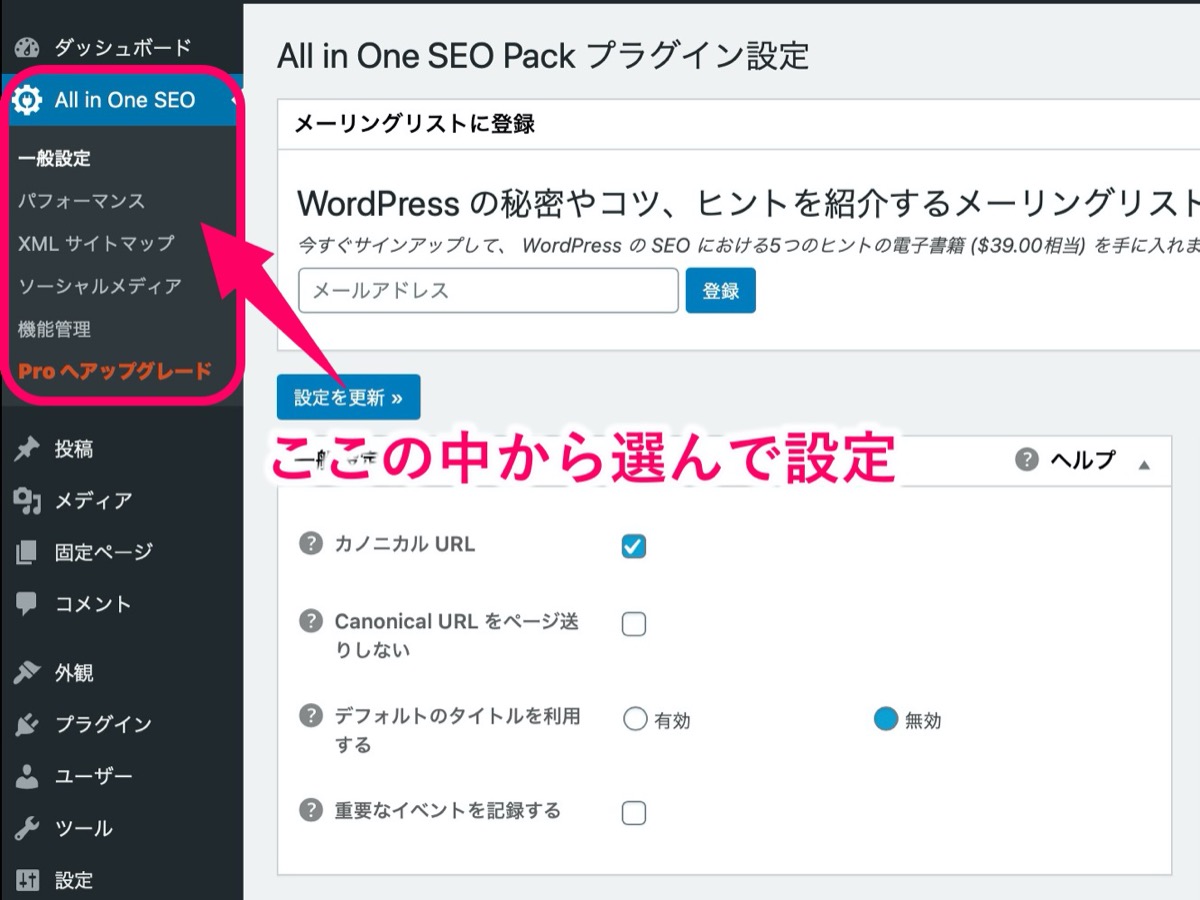Open the ヘルプ help dropdown

1066,460
